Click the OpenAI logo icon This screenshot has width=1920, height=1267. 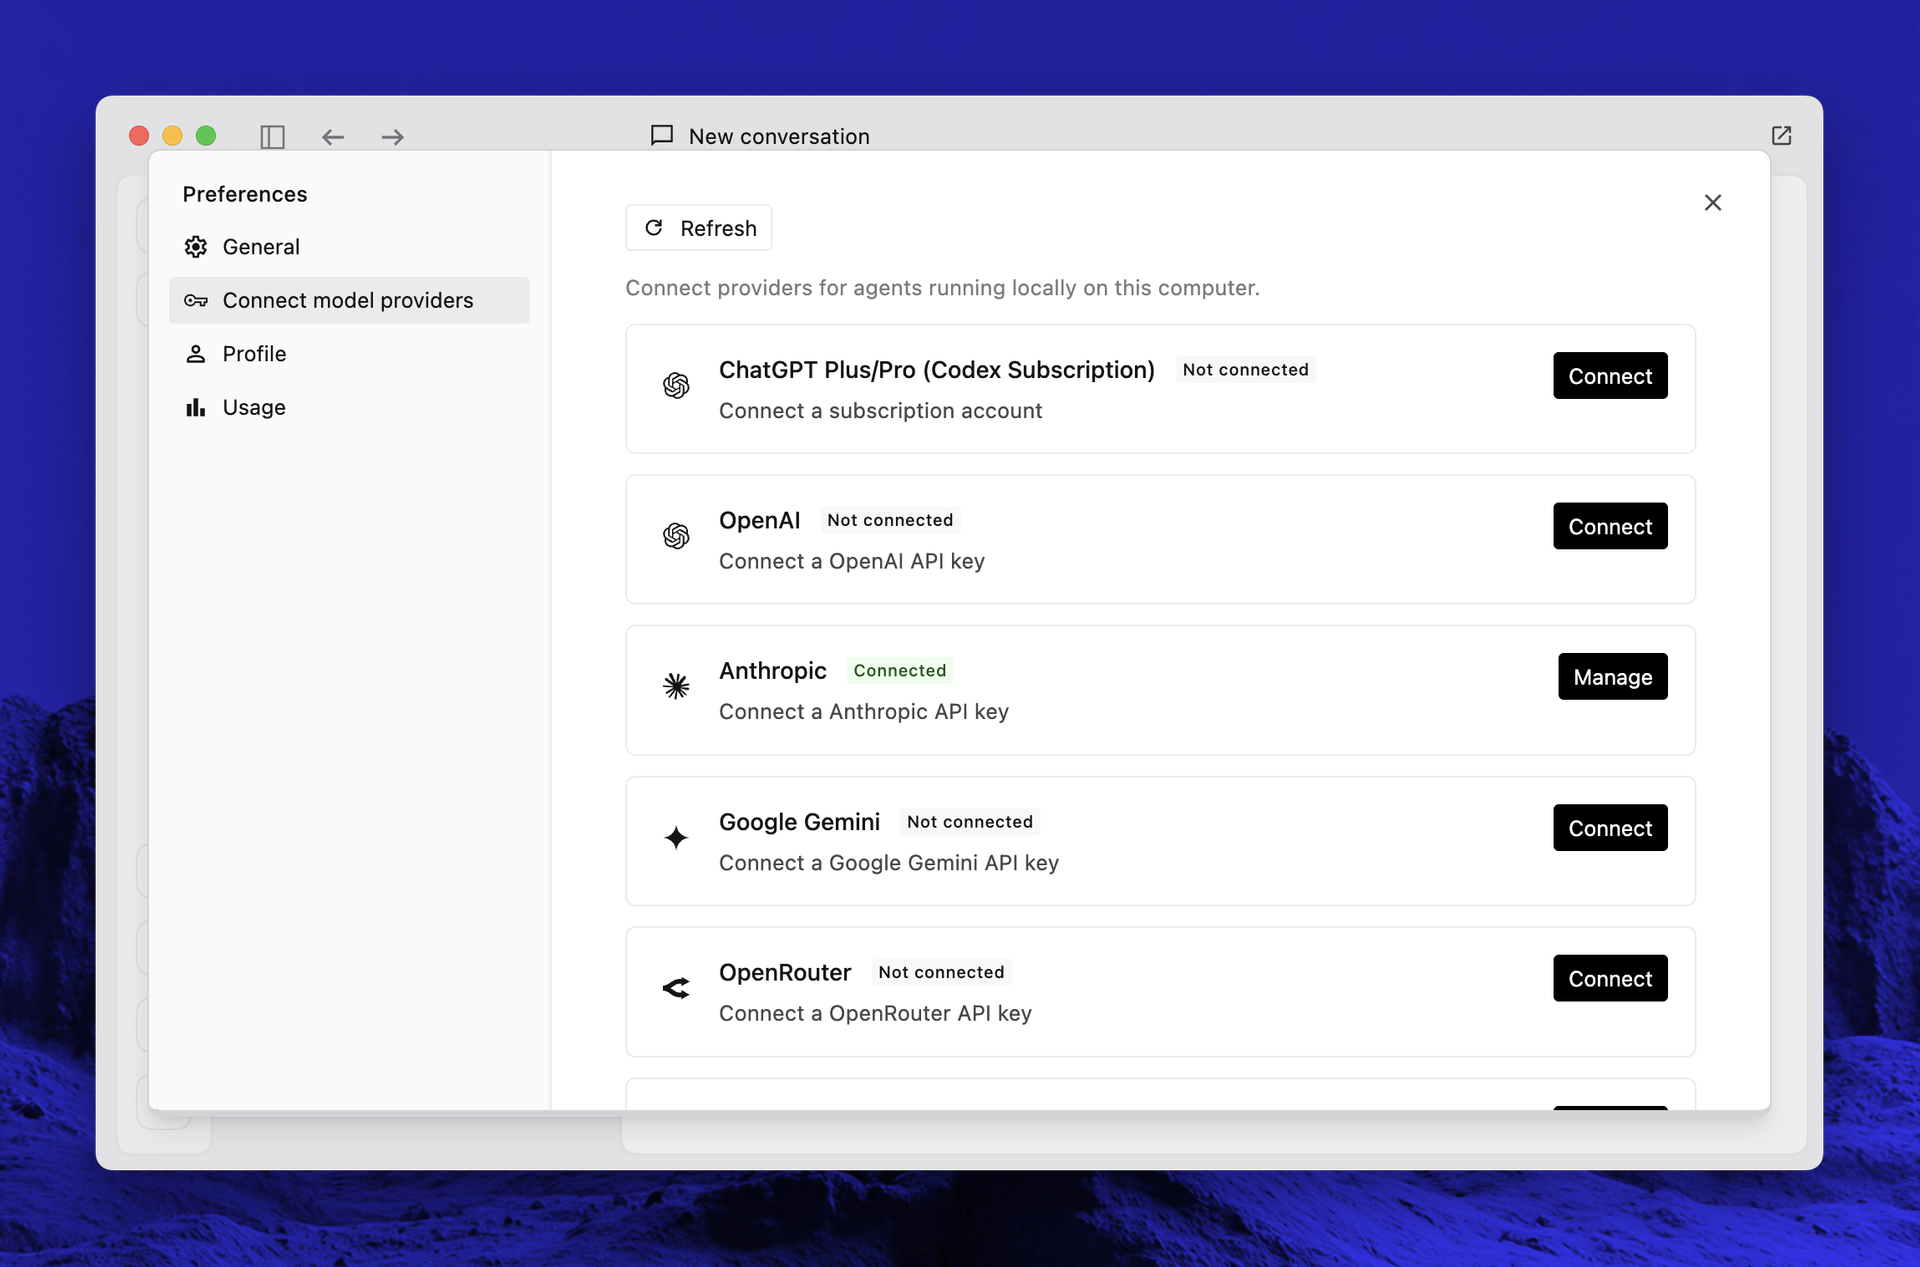[x=676, y=536]
